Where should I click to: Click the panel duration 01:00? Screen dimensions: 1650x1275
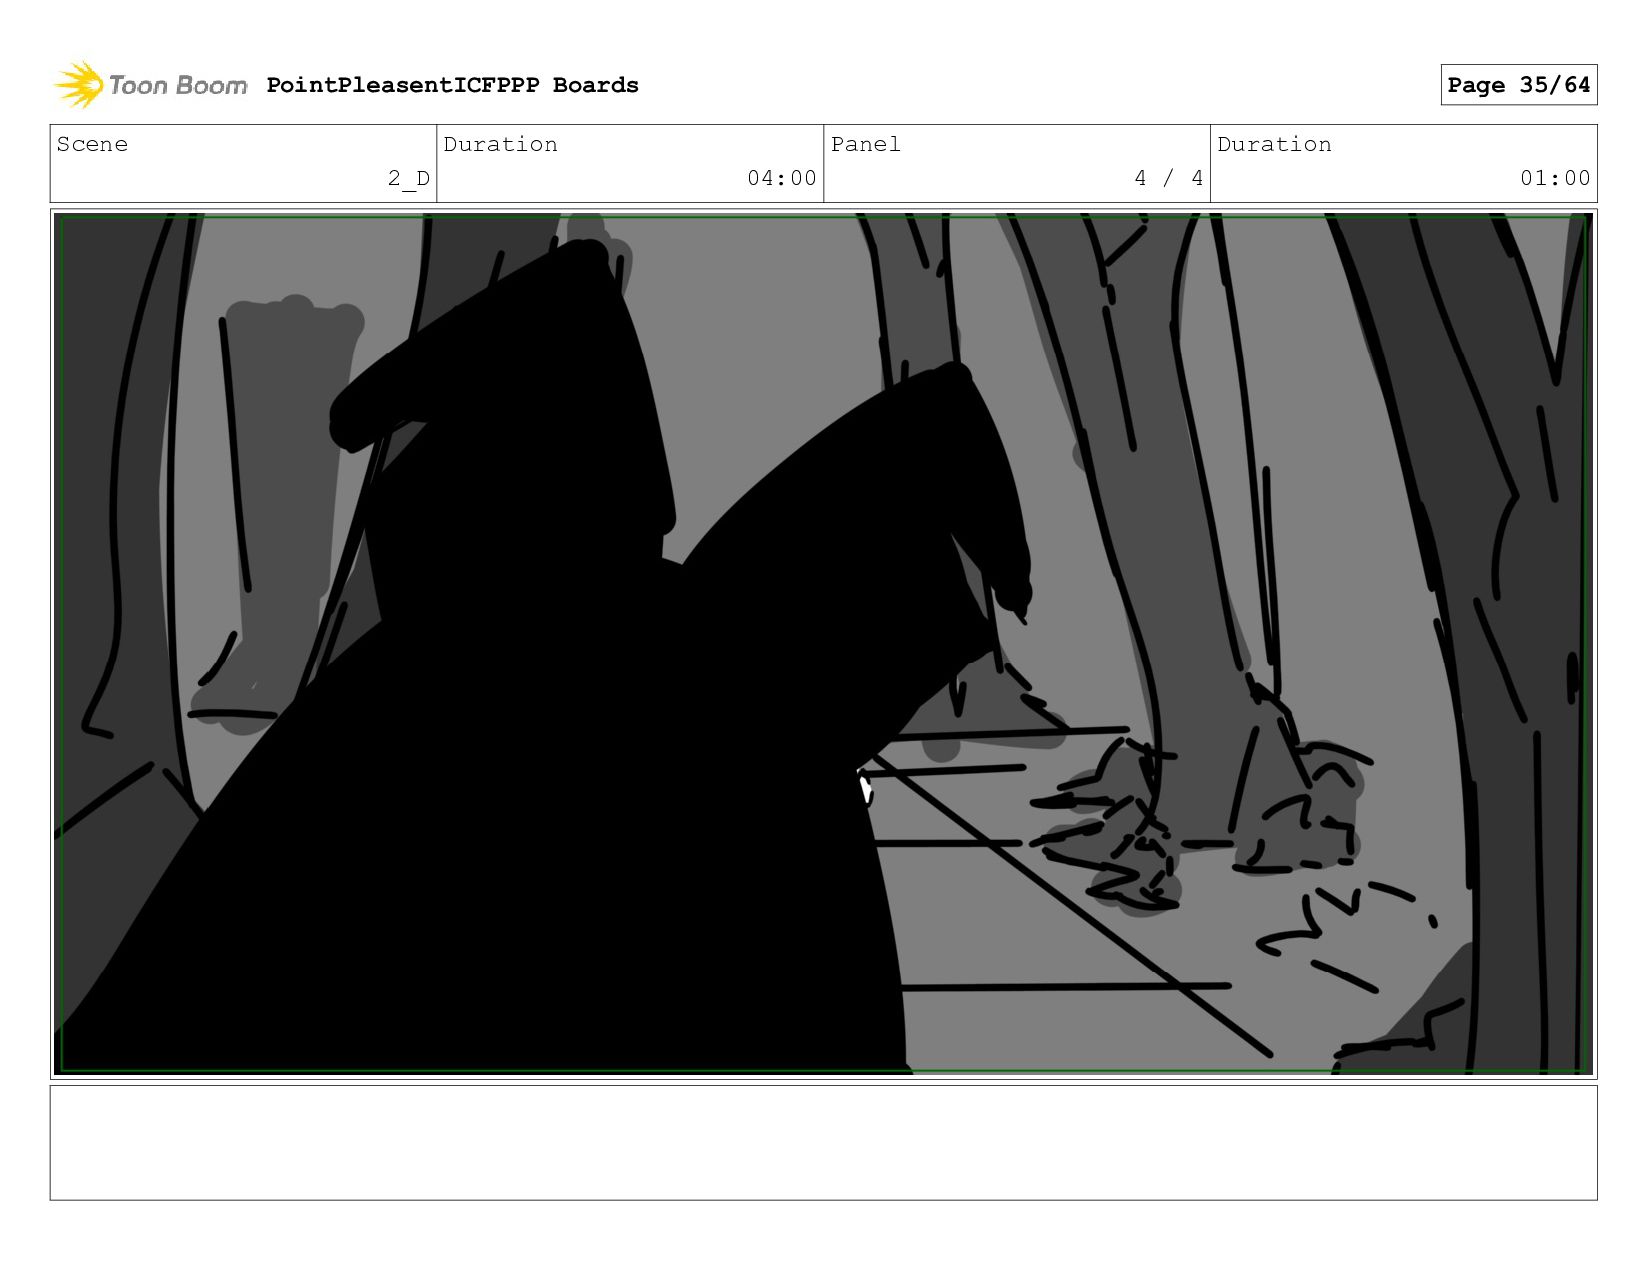pos(1555,178)
